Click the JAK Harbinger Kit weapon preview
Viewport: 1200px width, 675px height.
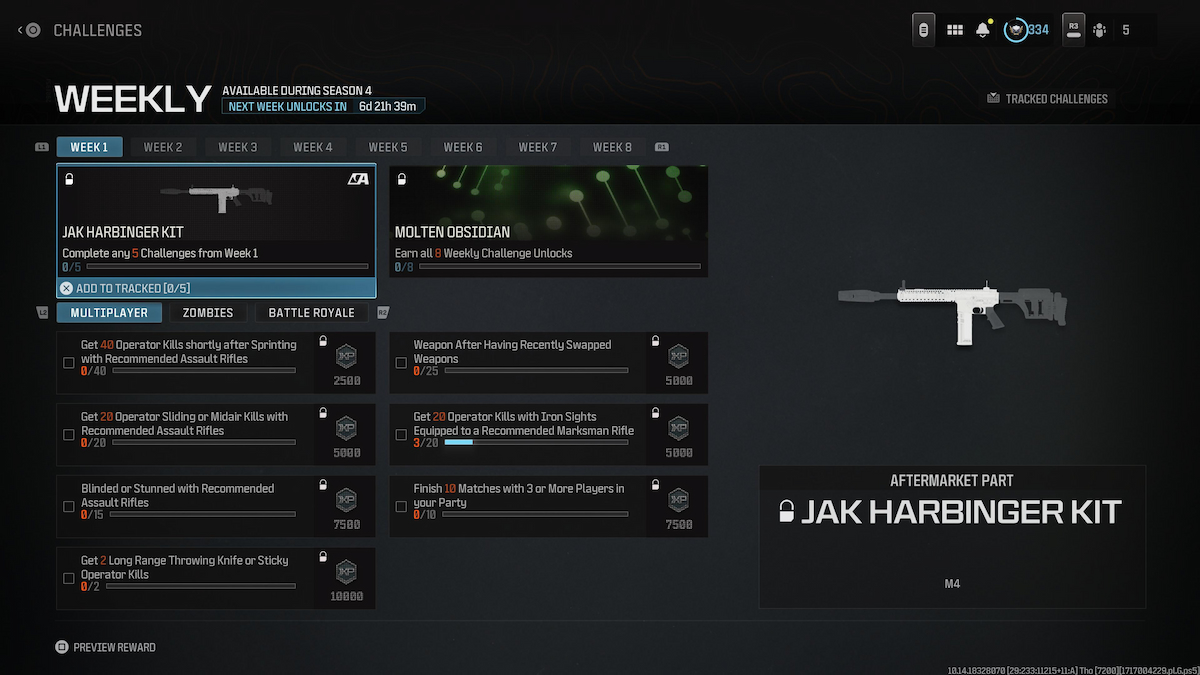952,308
